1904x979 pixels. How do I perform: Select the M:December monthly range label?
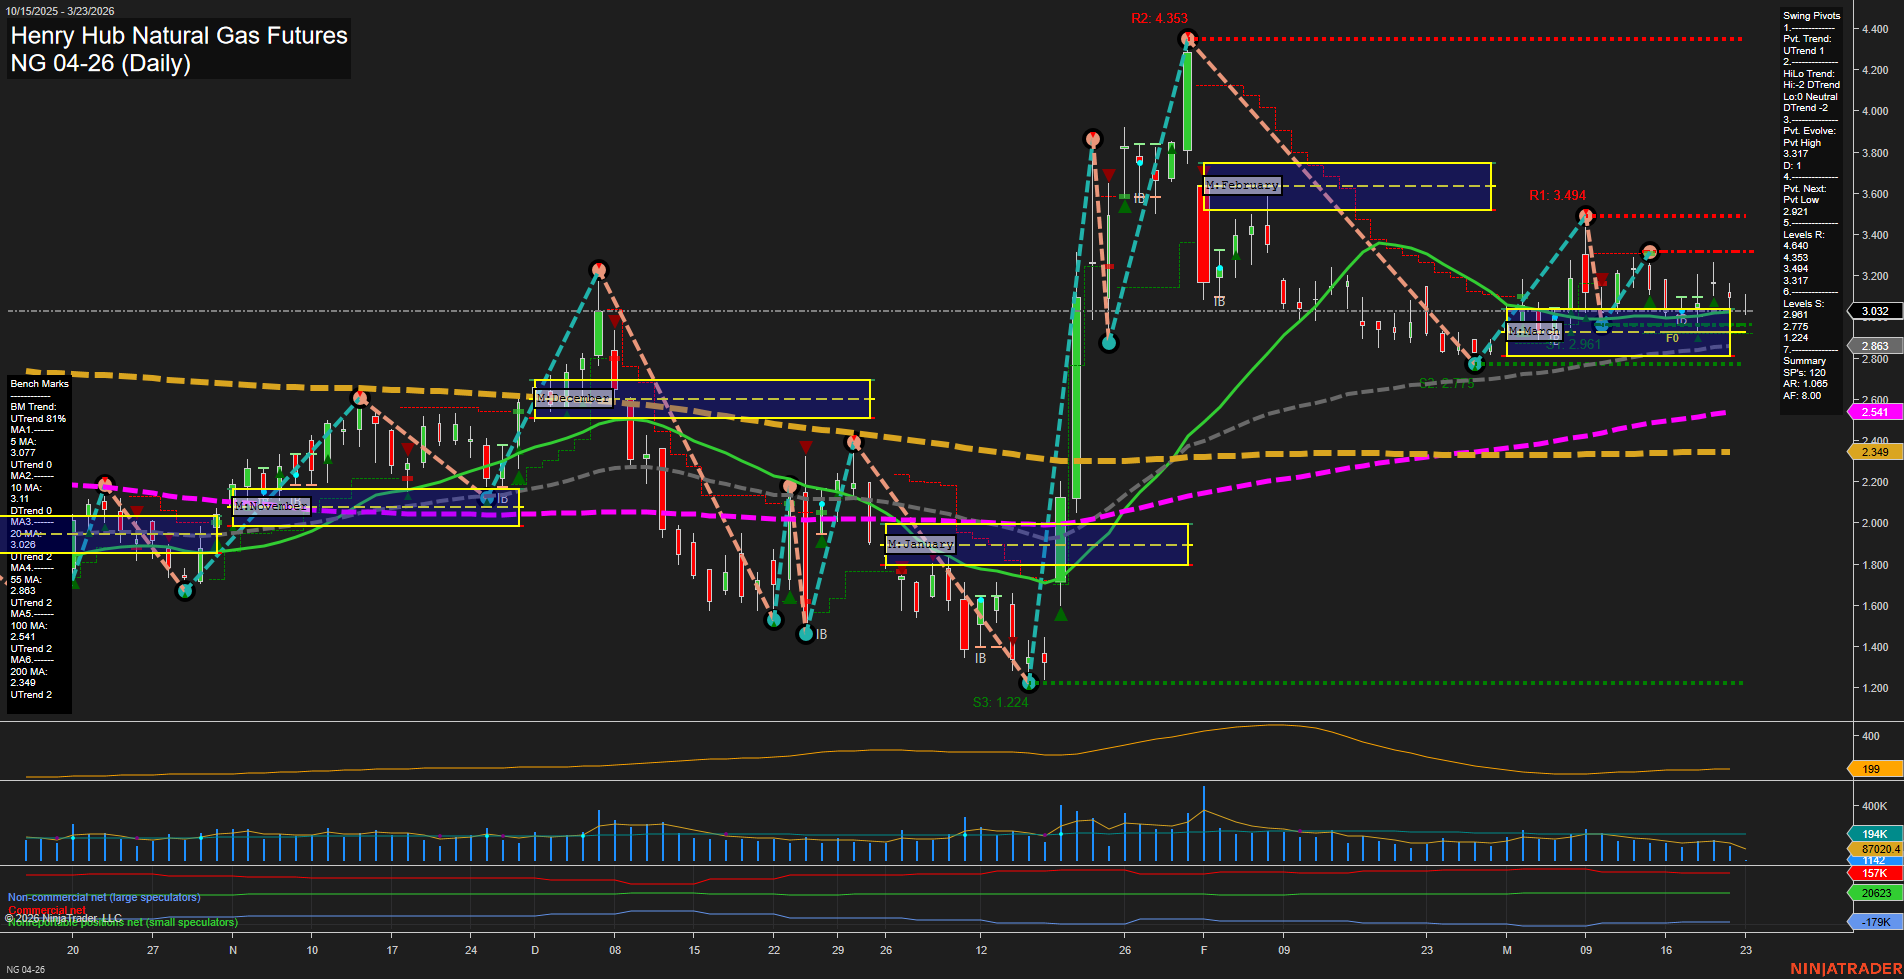[x=573, y=398]
